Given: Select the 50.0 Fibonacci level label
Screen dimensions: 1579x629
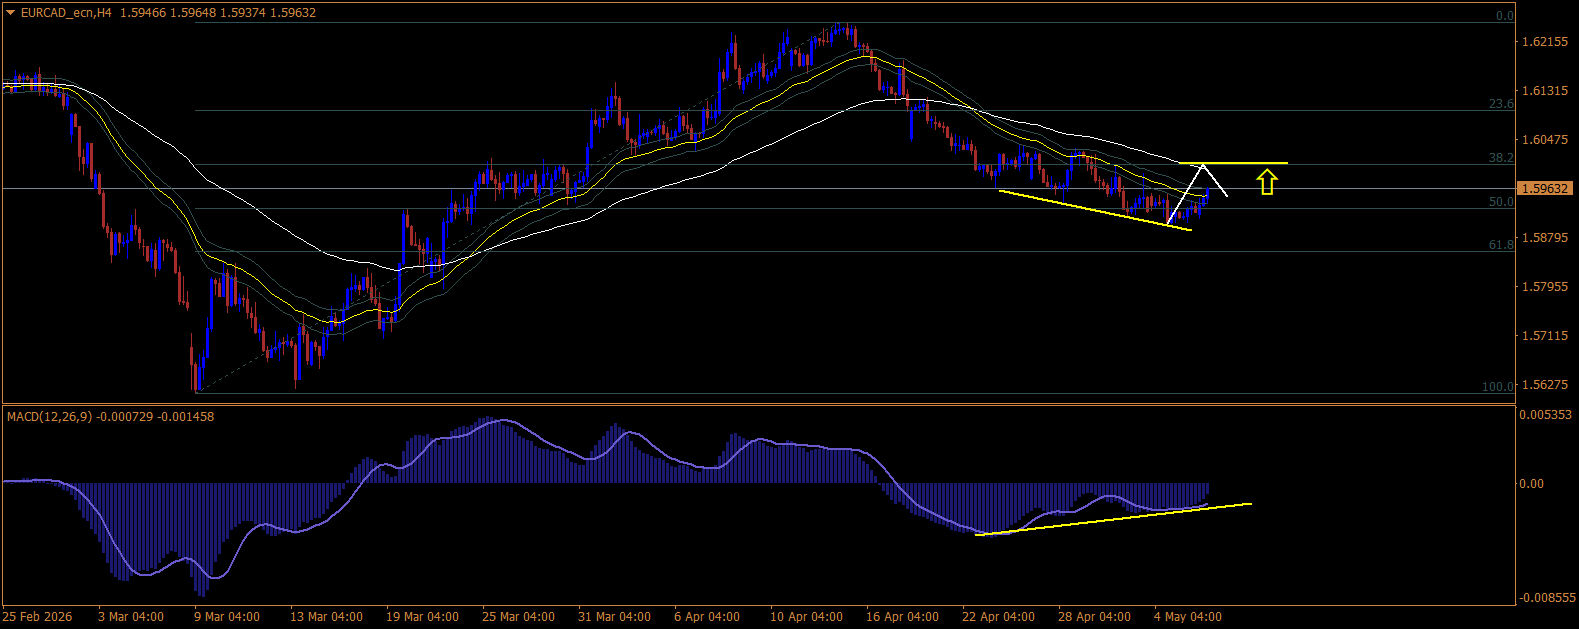Looking at the screenshot, I should (1501, 202).
